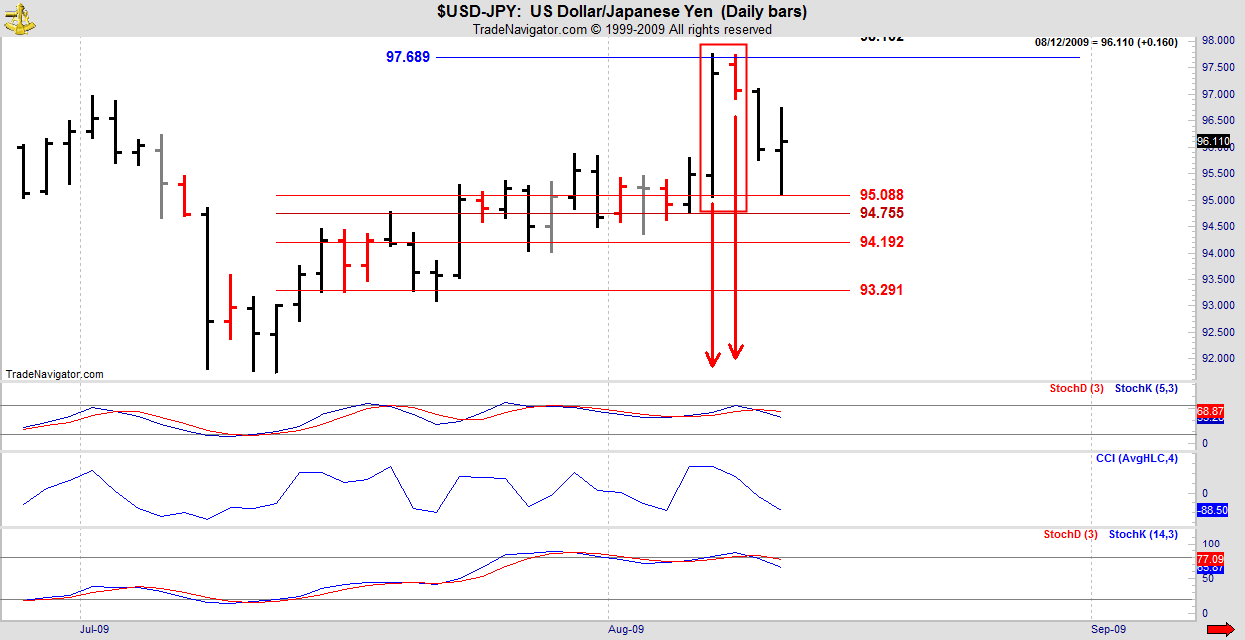Click the black 96.110 current price marker
Viewport: 1245px width, 640px height.
point(1213,142)
